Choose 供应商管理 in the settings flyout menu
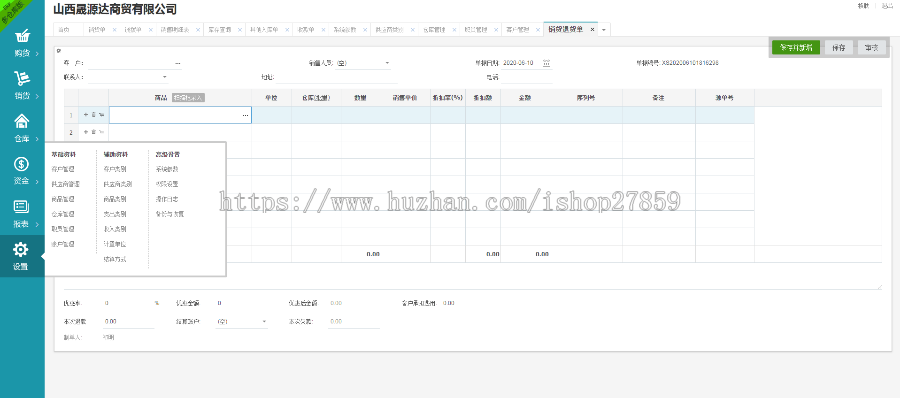Screen dimensions: 900x398 click(x=65, y=184)
